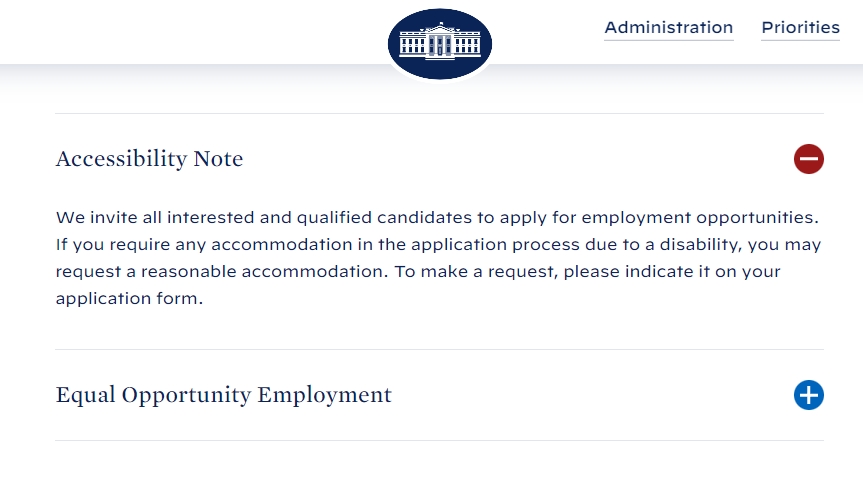Open the Priorities menu
Image resolution: width=863 pixels, height=482 pixels.
[800, 28]
